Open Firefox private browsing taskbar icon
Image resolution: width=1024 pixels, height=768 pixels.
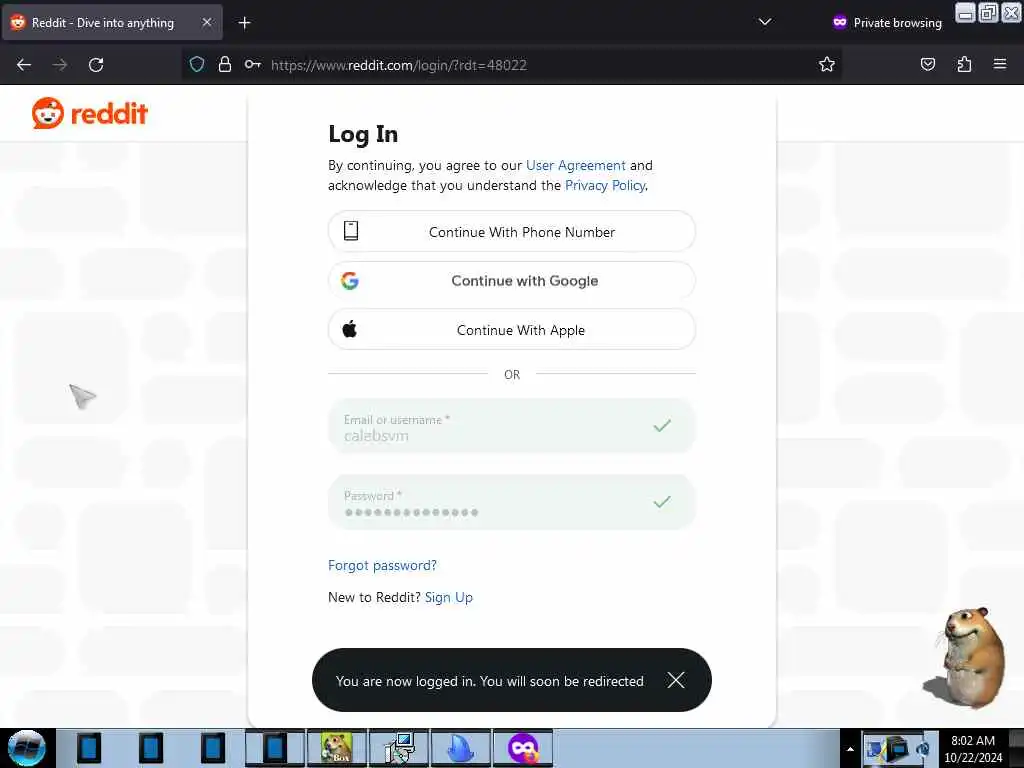pyautogui.click(x=522, y=748)
